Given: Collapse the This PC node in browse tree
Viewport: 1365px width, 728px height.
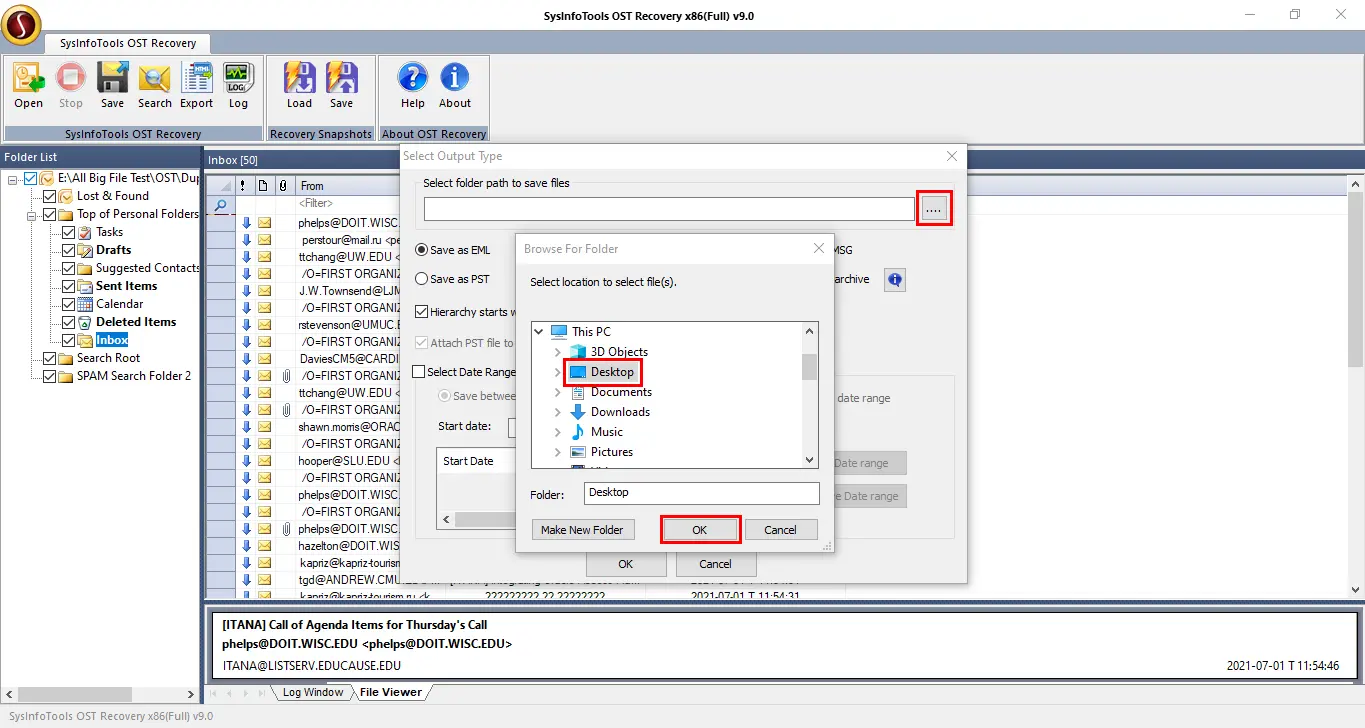Looking at the screenshot, I should pos(540,332).
